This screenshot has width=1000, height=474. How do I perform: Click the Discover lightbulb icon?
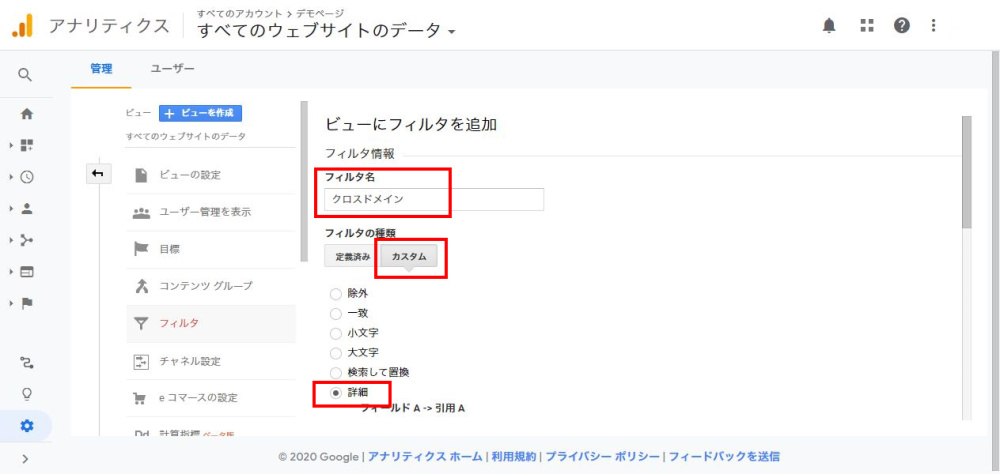(x=27, y=394)
